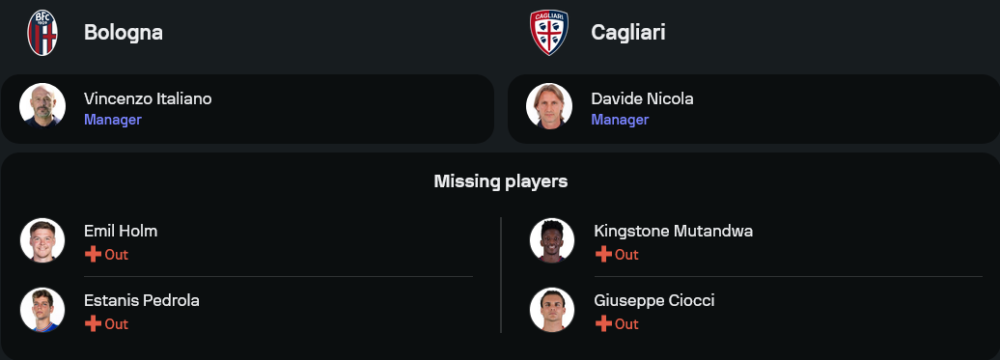Select Davide Nicola's profile photo

click(x=549, y=106)
